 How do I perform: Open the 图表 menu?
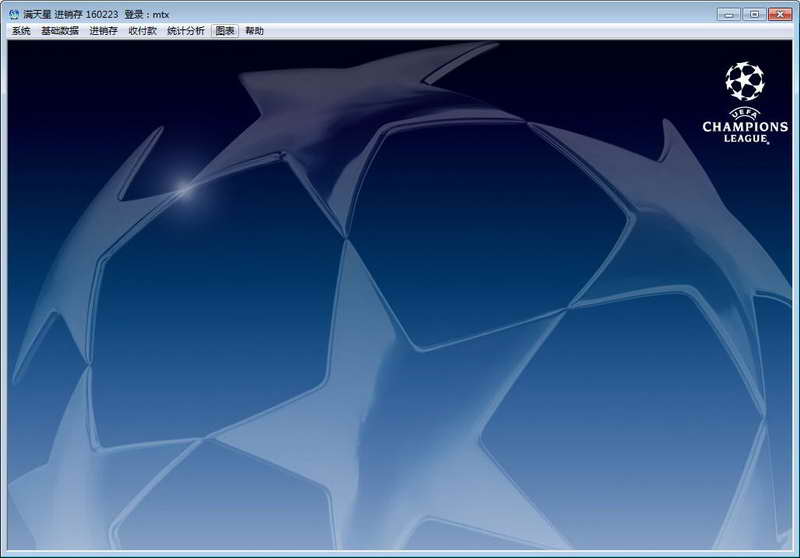point(225,31)
